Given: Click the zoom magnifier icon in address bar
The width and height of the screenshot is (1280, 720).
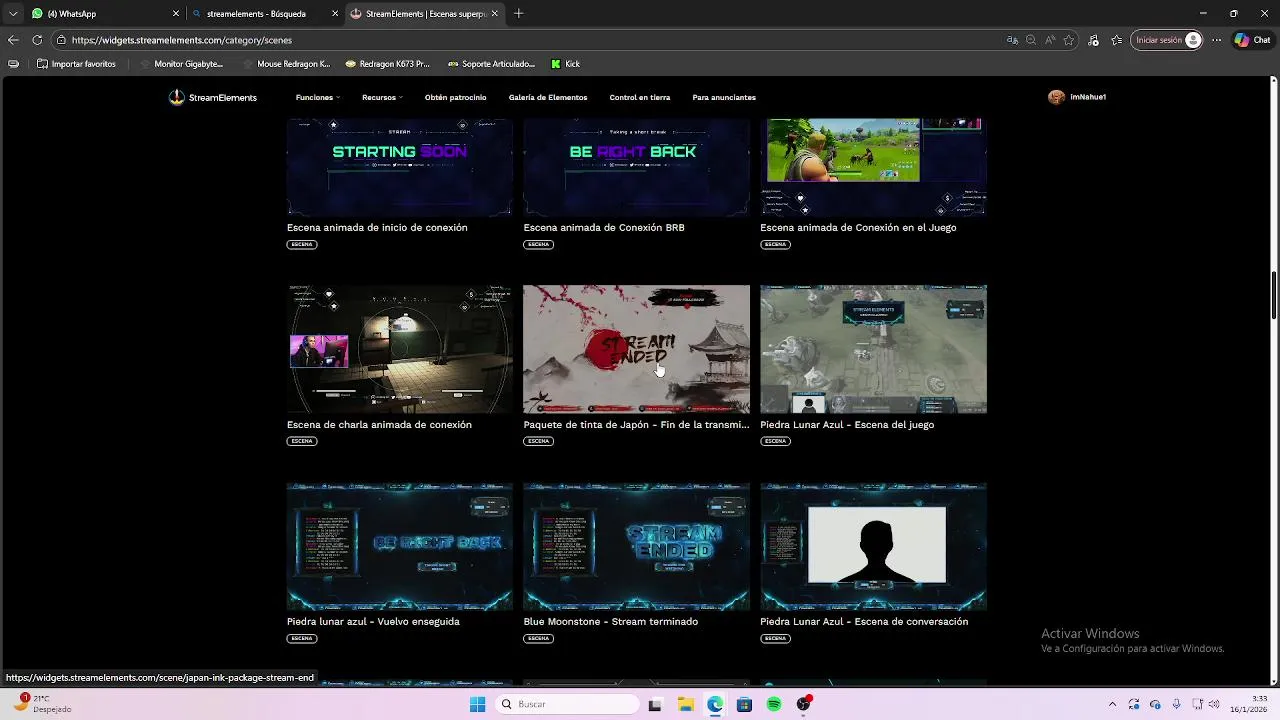Looking at the screenshot, I should 1031,40.
